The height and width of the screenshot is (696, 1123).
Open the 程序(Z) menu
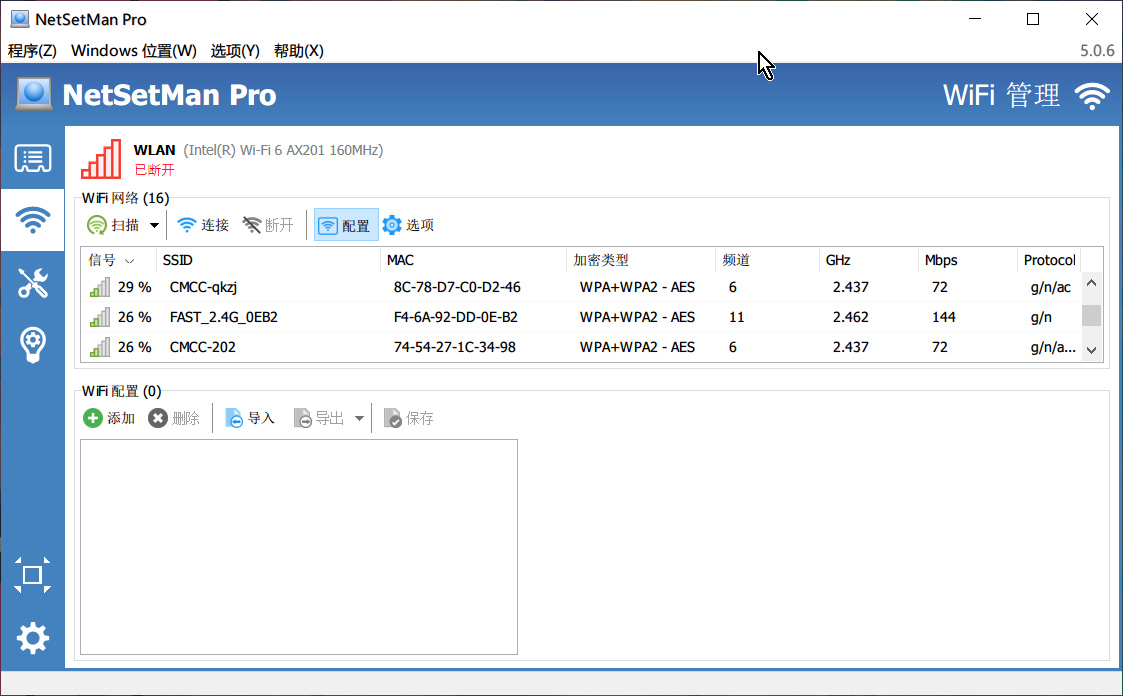(x=32, y=51)
